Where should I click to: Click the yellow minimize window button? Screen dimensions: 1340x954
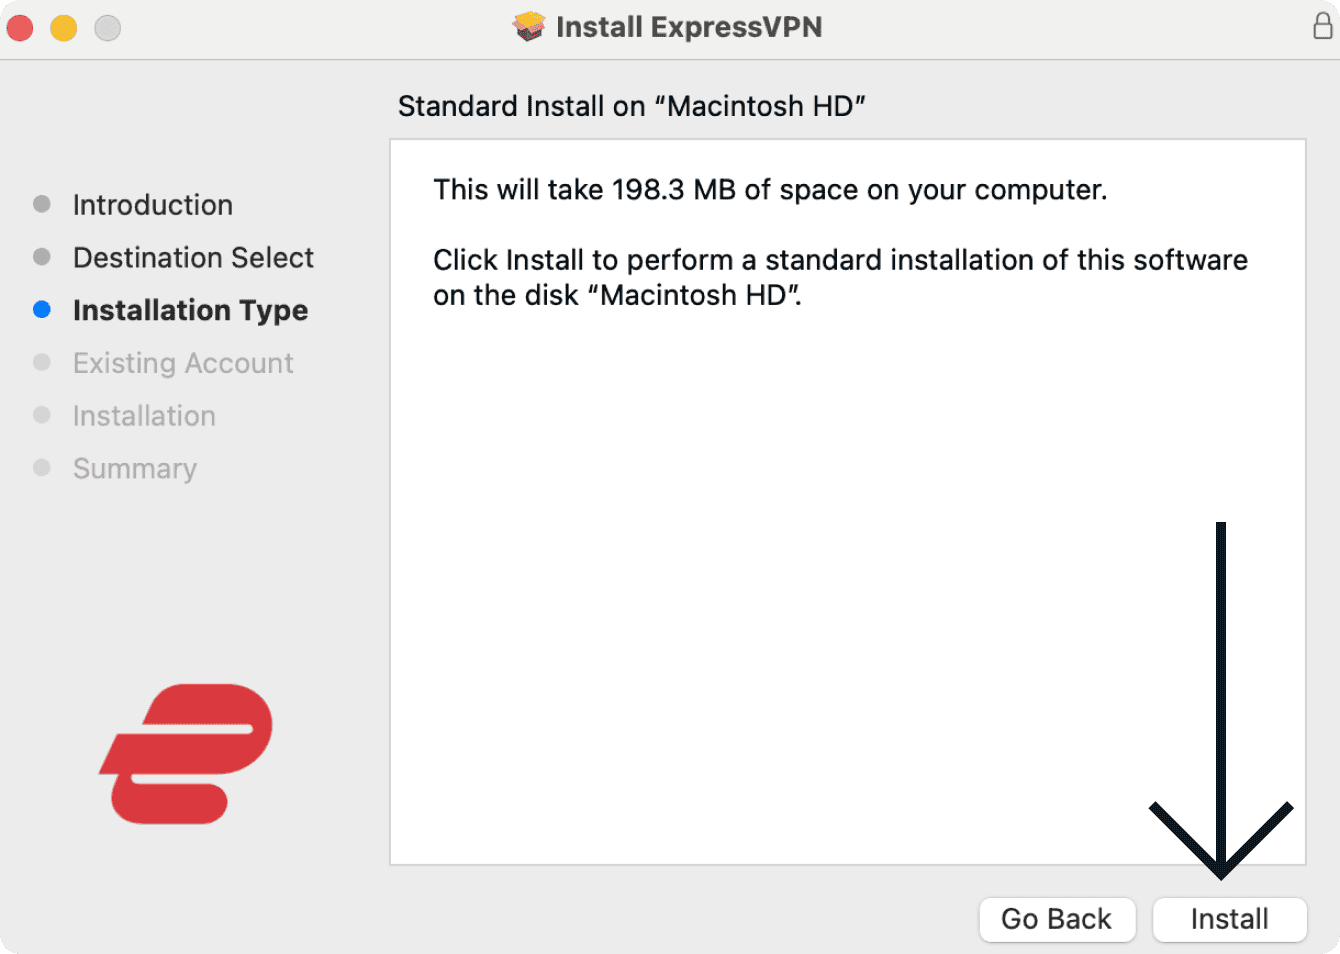[64, 28]
